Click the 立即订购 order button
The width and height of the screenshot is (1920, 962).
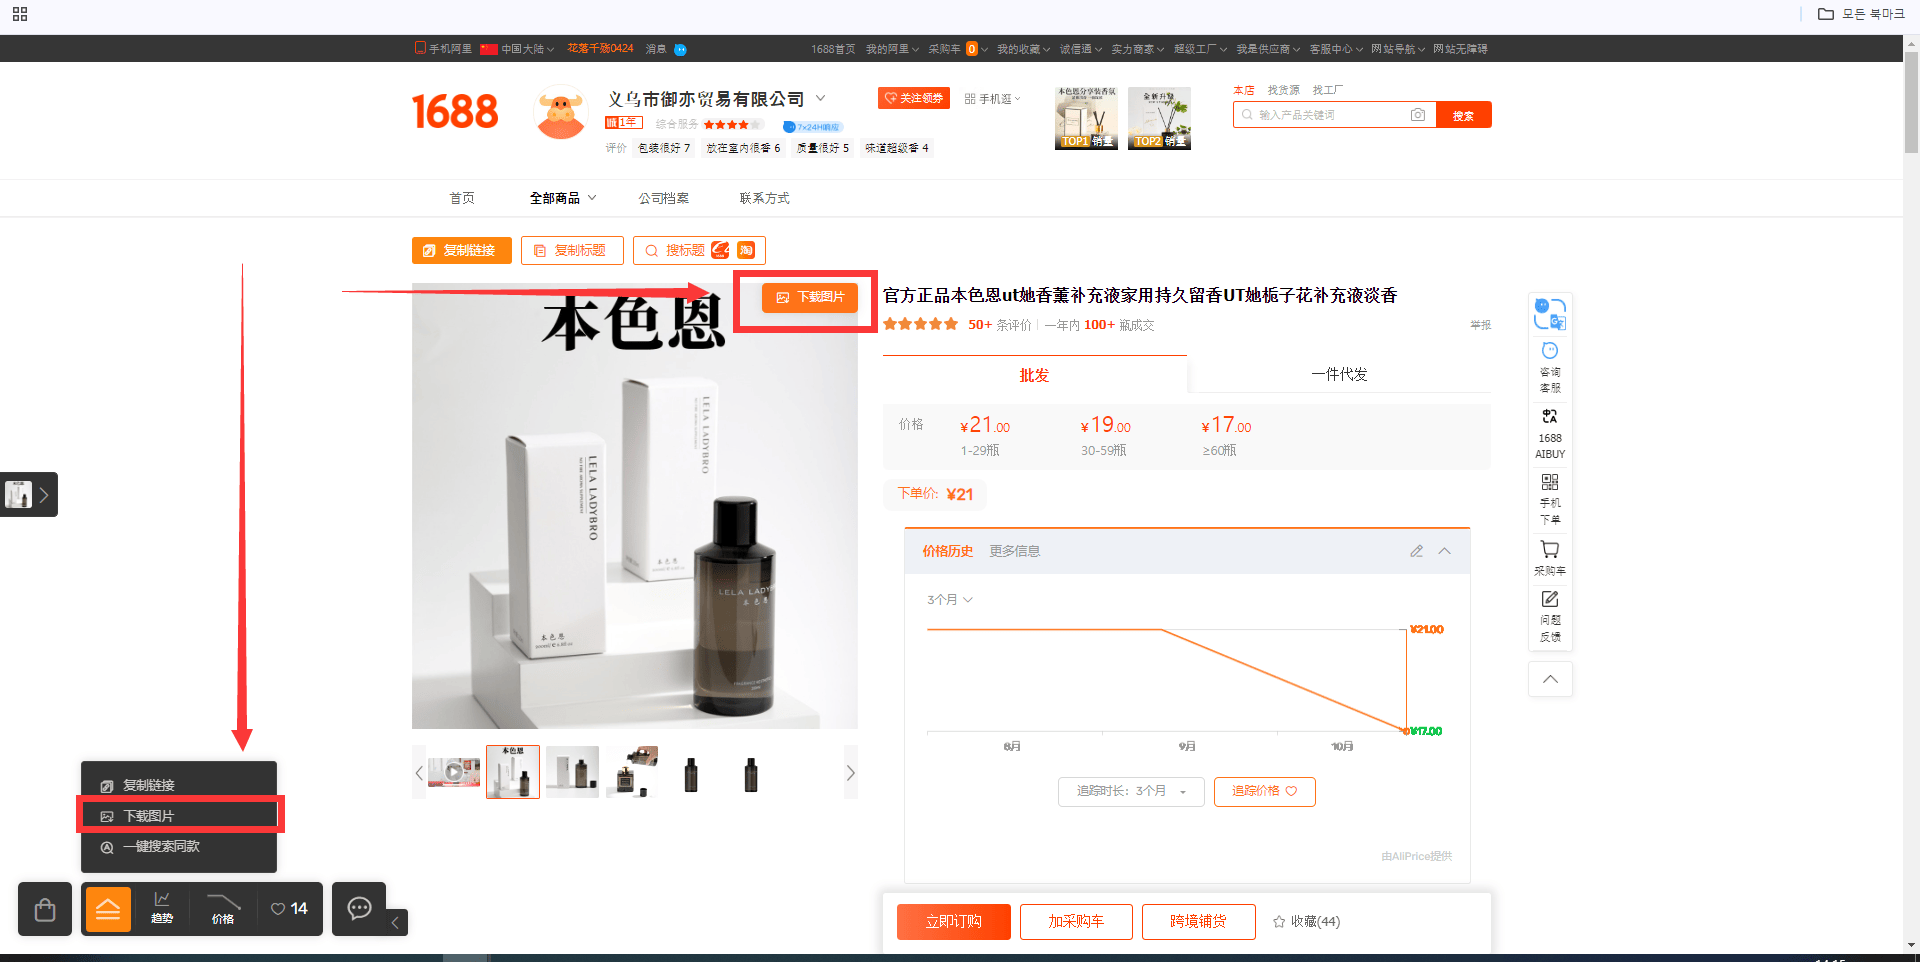(953, 921)
